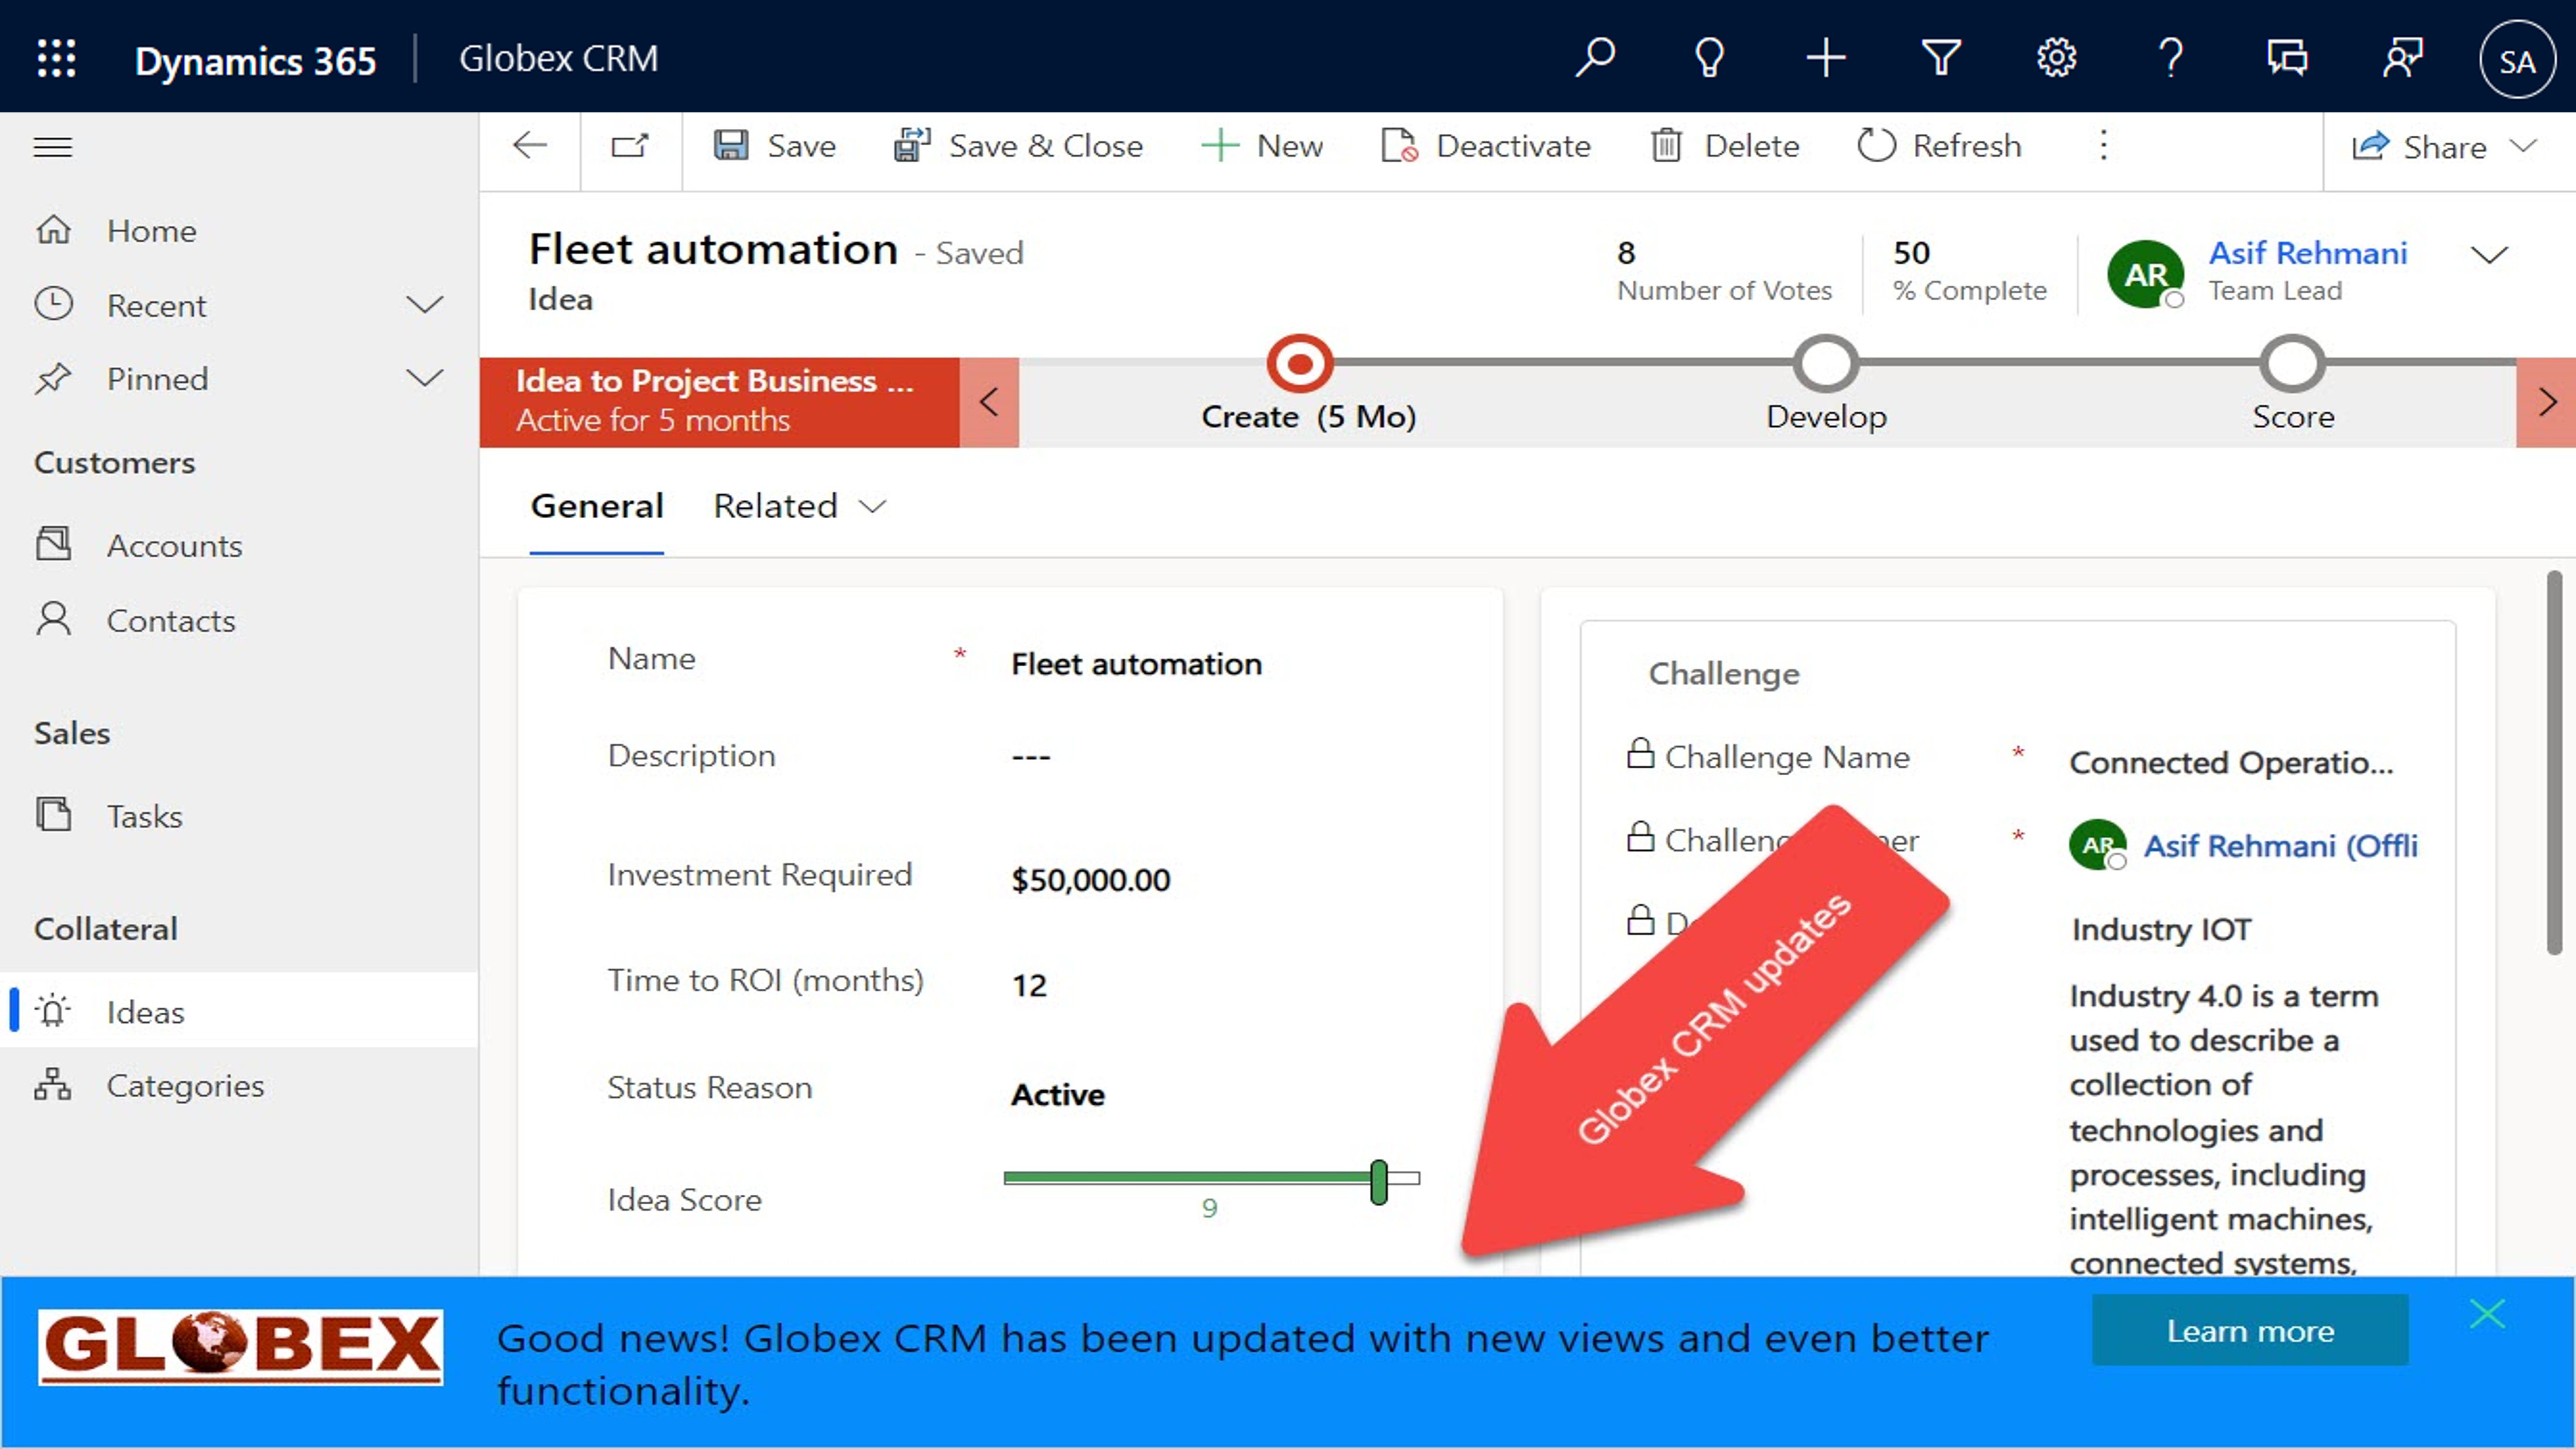Click New in the command bar
The image size is (2576, 1449).
pyautogui.click(x=1261, y=146)
